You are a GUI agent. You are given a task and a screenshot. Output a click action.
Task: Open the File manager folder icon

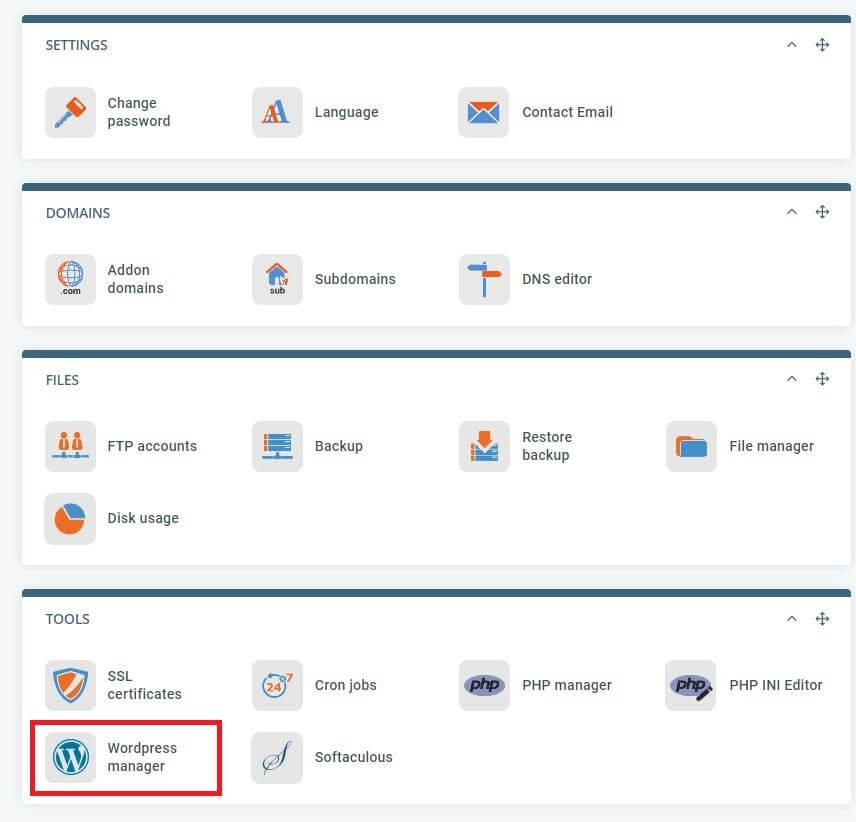coord(691,447)
